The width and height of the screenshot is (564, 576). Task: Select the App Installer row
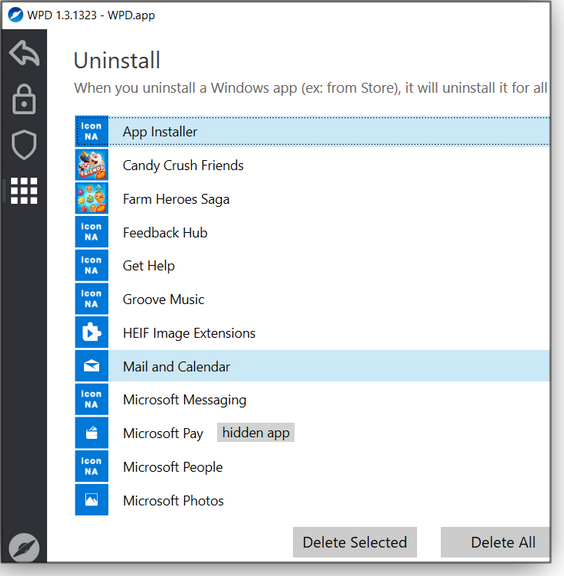point(312,131)
